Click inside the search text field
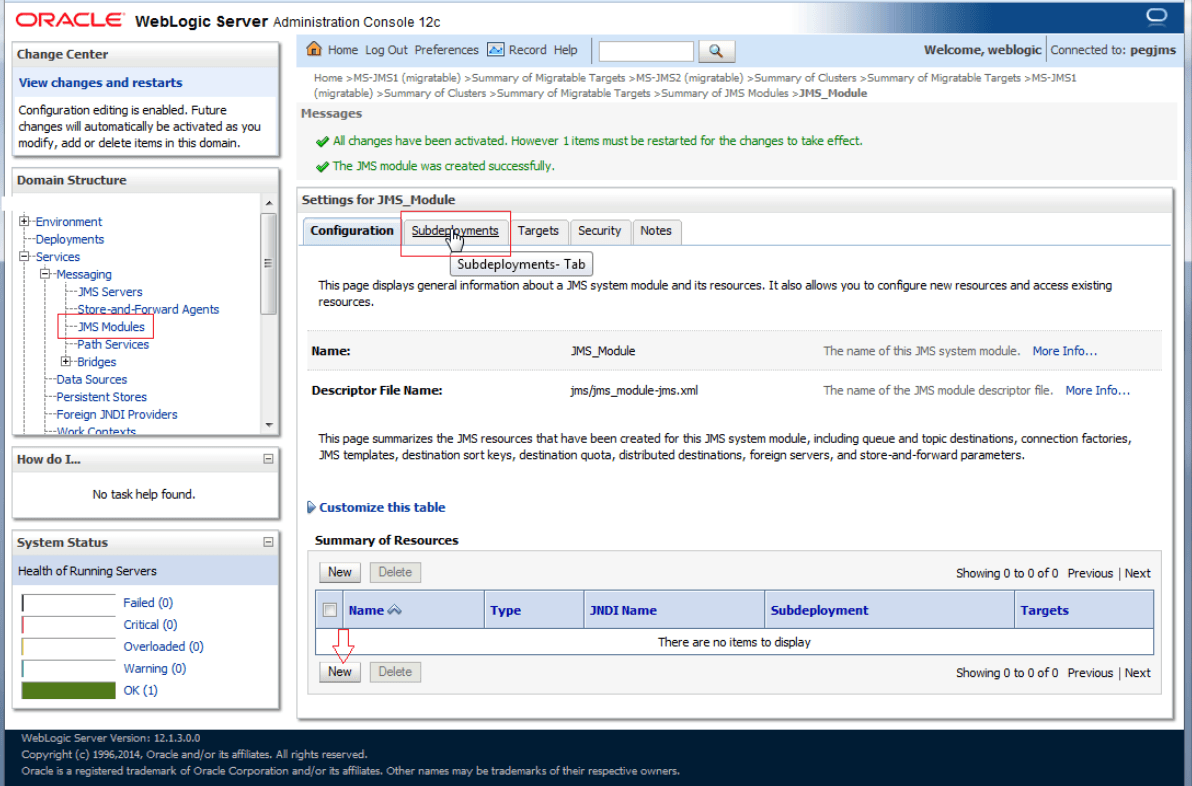The height and width of the screenshot is (786, 1192). tap(645, 50)
